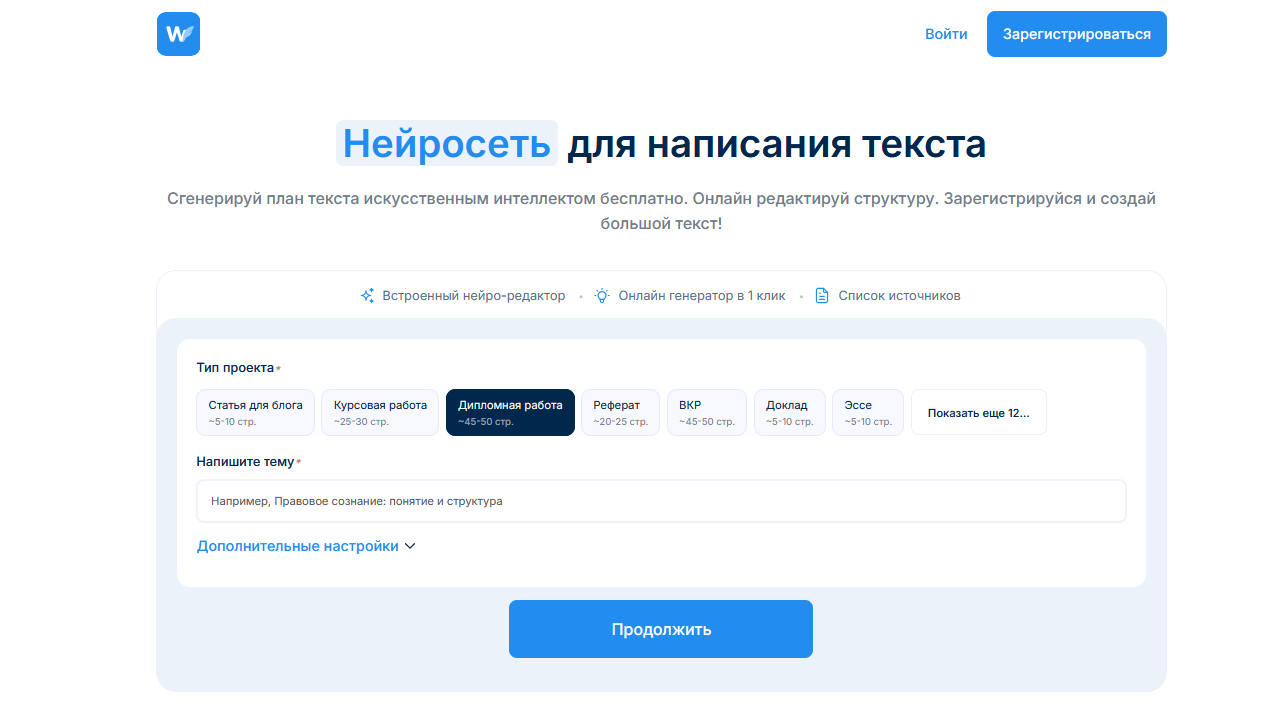The height and width of the screenshot is (720, 1280).
Task: Click the chevron next to Дополнительные настройки
Action: point(410,547)
